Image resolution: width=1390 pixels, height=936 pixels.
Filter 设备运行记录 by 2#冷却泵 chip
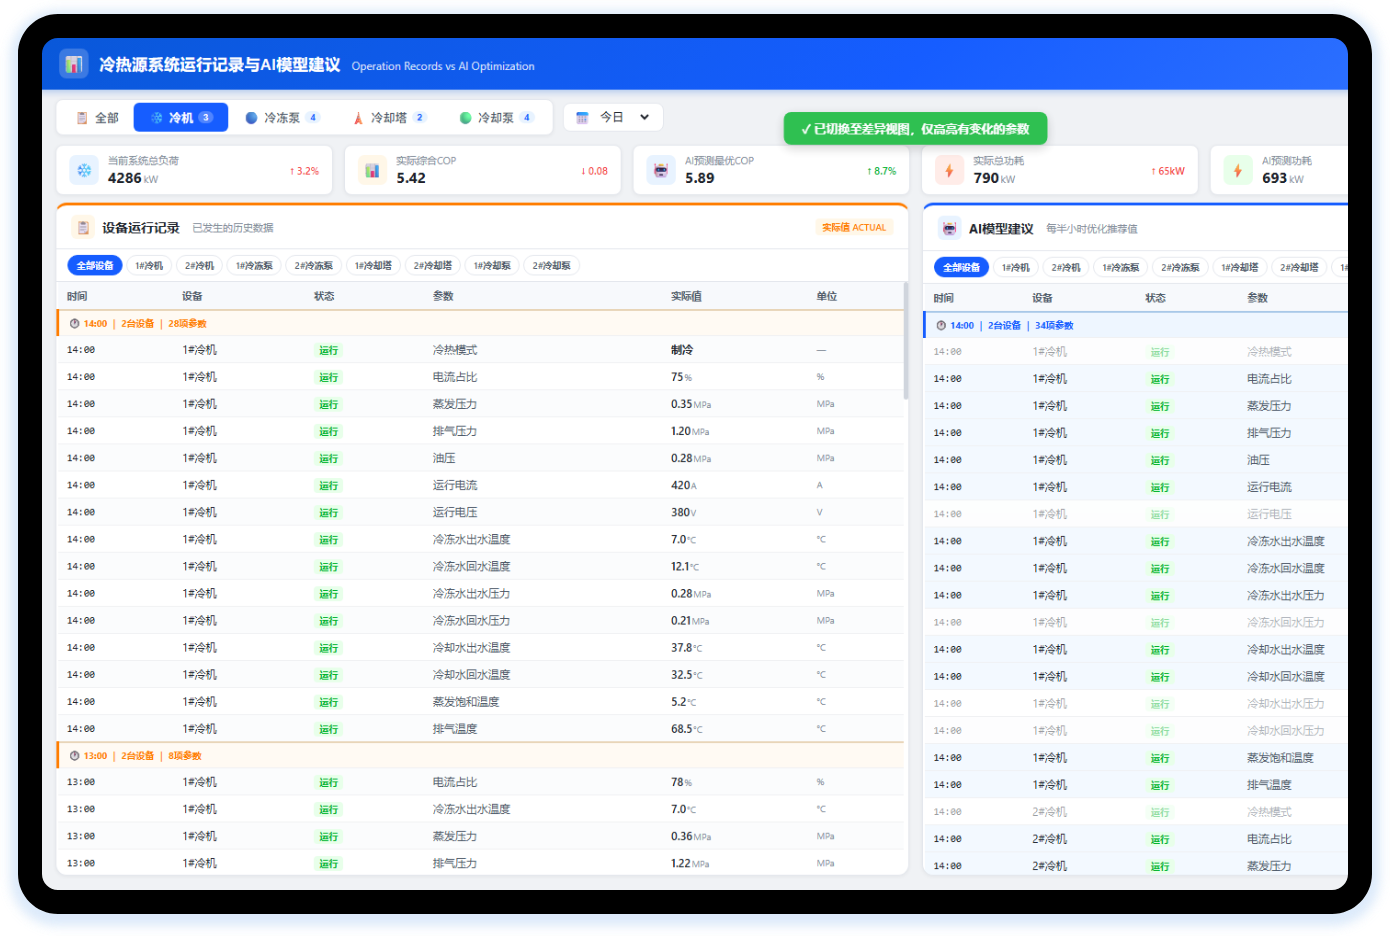(552, 266)
